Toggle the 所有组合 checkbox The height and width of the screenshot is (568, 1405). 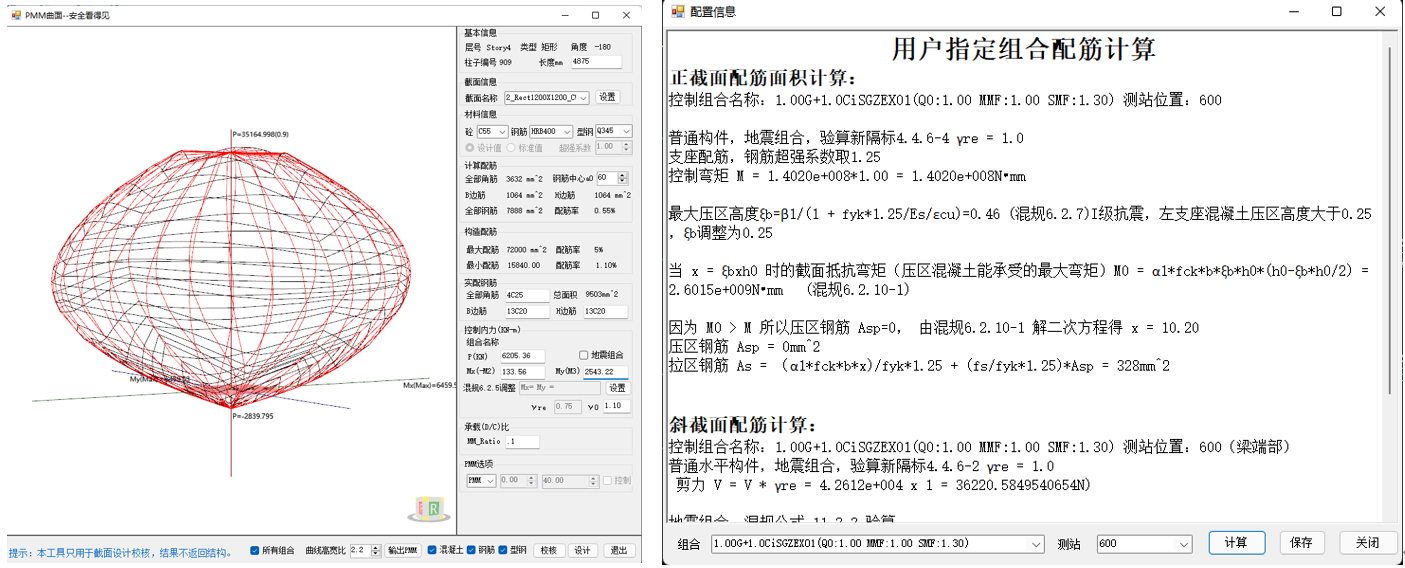(x=255, y=551)
